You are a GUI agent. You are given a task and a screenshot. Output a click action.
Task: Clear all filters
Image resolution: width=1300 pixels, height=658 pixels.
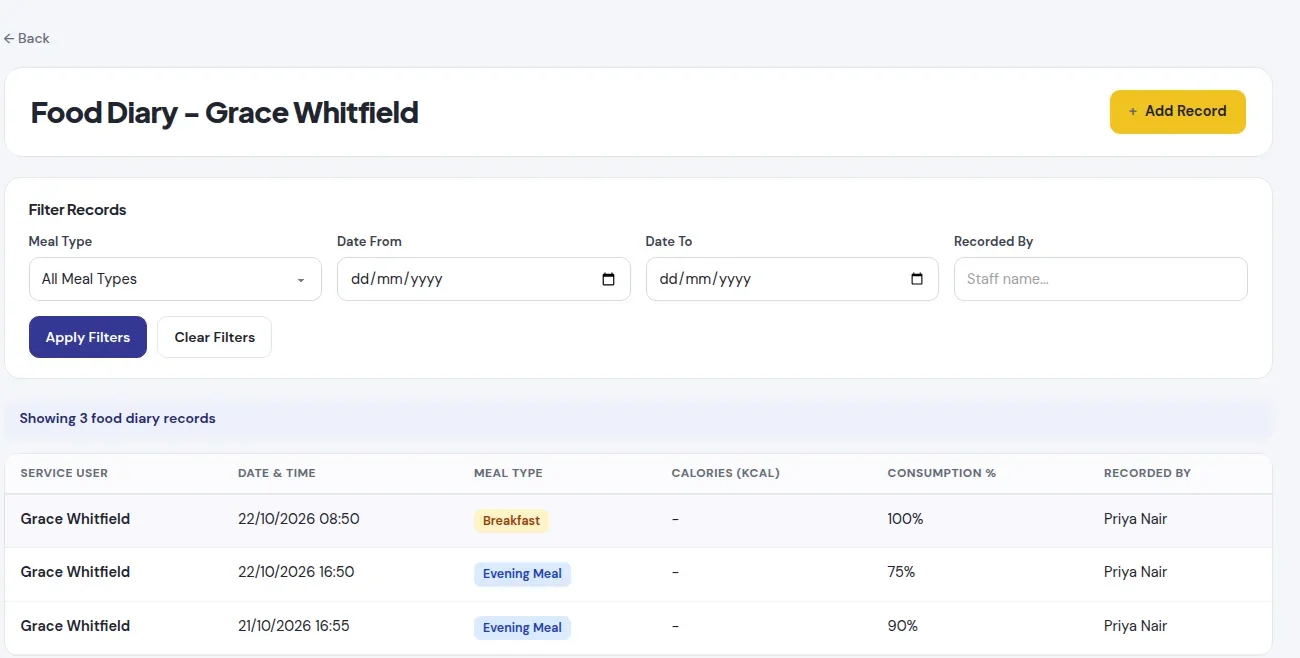pos(215,337)
